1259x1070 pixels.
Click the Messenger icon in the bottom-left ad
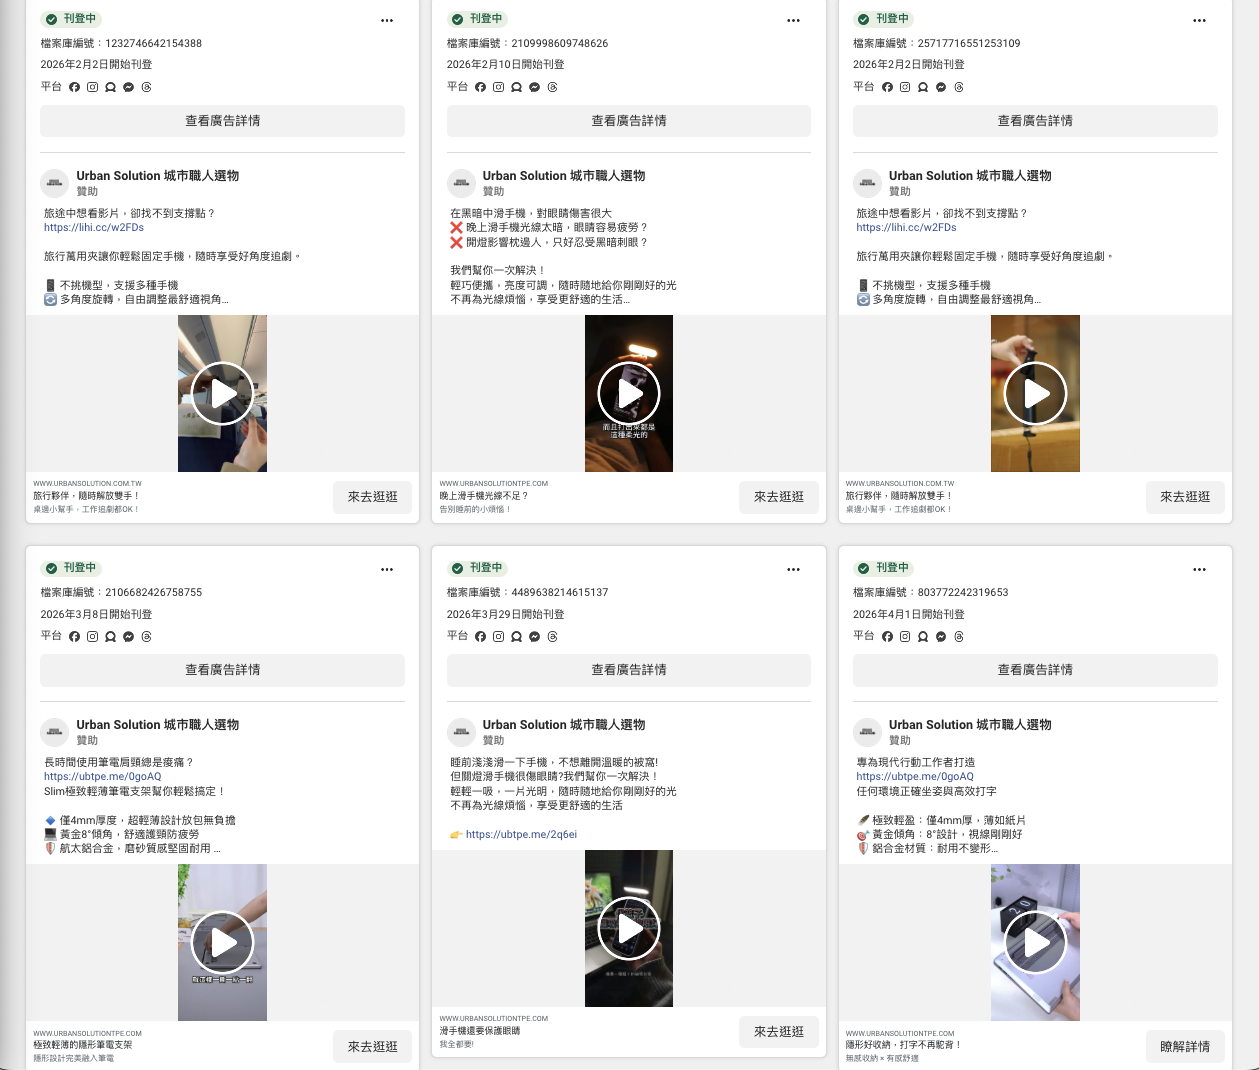(128, 636)
